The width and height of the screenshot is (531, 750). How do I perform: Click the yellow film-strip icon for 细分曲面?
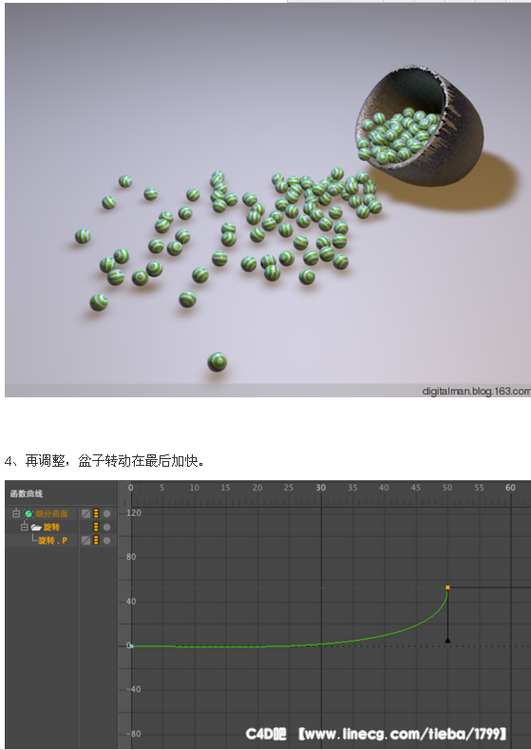96,513
